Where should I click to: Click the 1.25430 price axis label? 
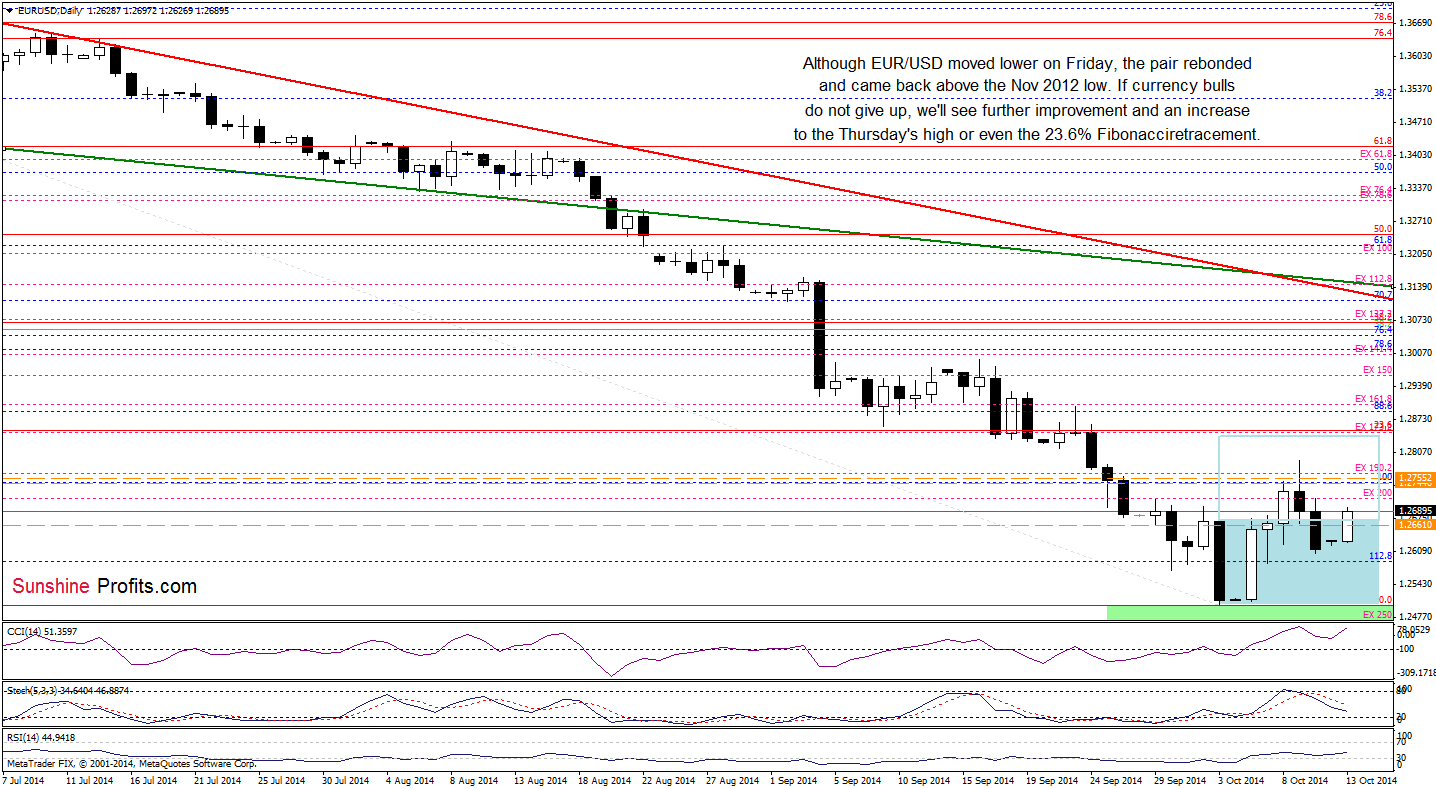pos(1416,584)
